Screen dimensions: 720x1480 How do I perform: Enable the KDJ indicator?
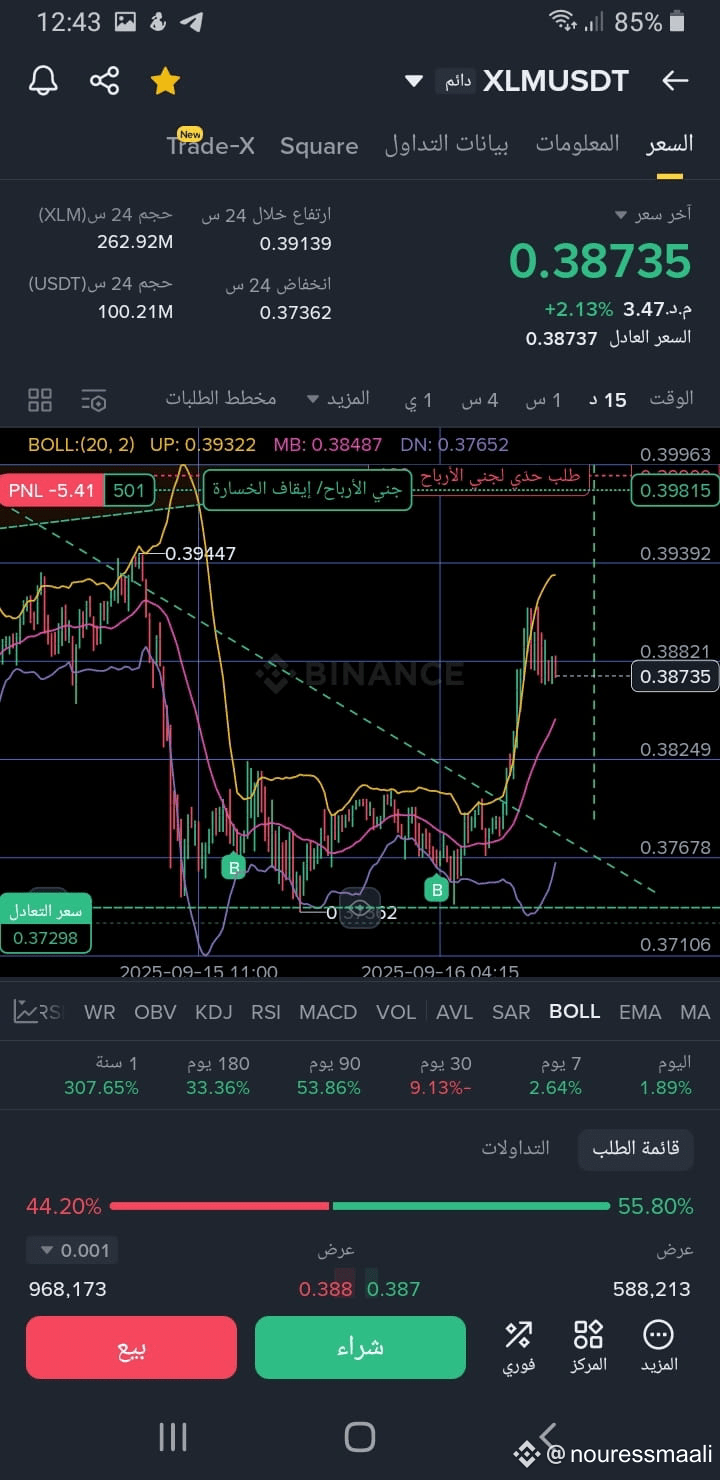click(x=213, y=1012)
